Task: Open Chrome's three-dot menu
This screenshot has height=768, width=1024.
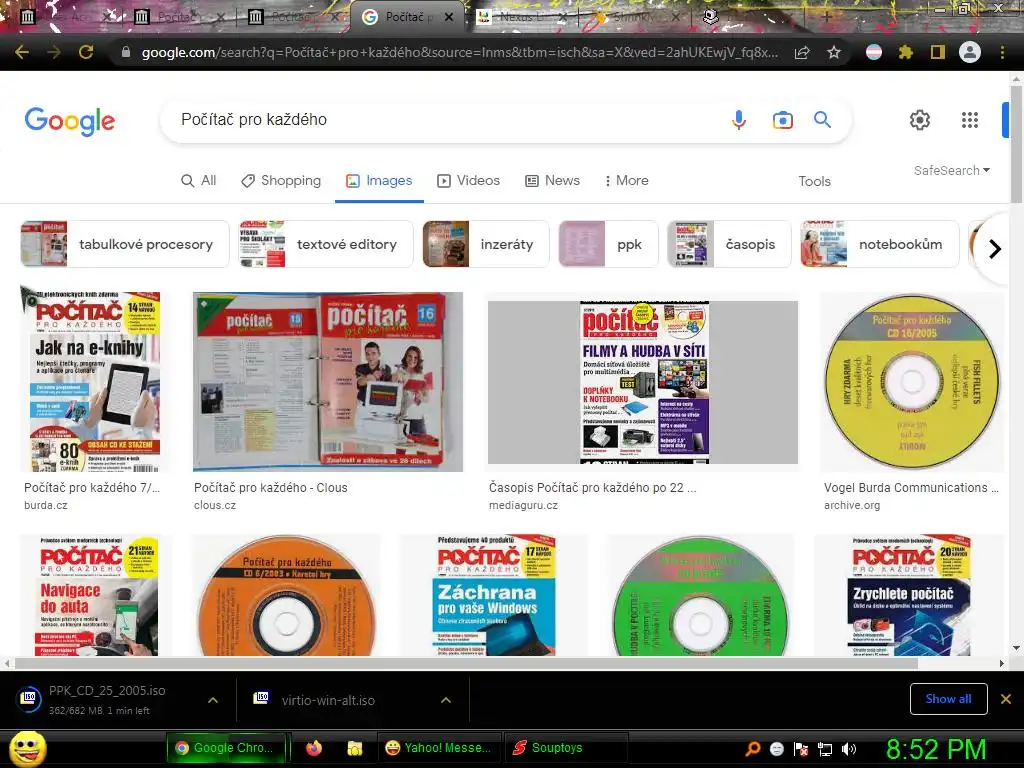Action: pos(1002,52)
